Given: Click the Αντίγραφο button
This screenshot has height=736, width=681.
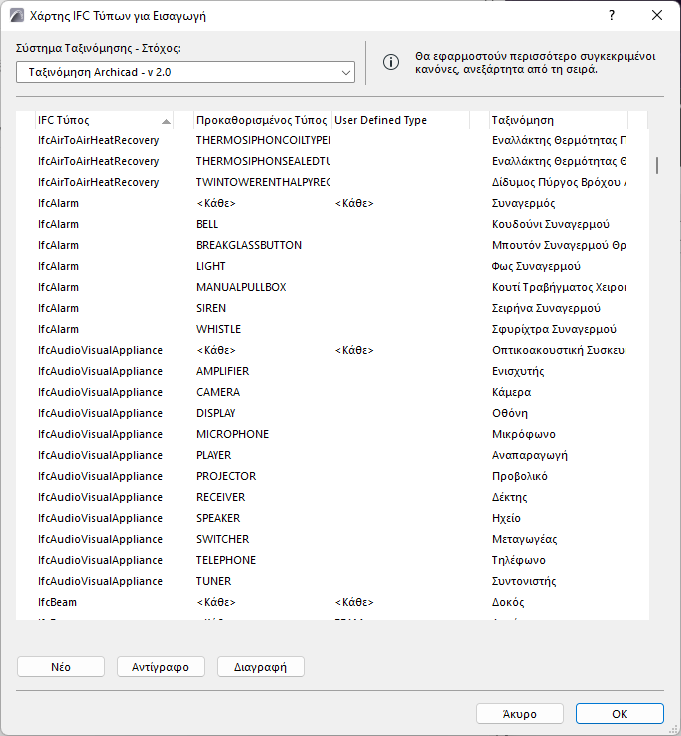Looking at the screenshot, I should click(161, 667).
